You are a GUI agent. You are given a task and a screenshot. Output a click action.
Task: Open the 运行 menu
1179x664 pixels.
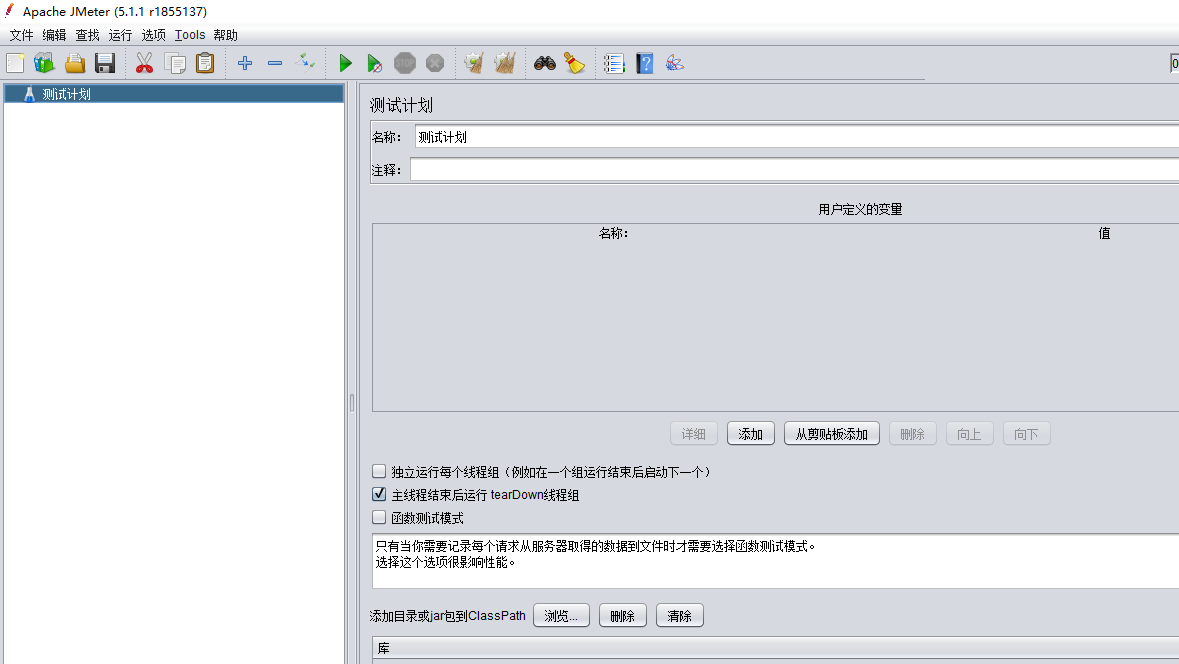point(120,35)
